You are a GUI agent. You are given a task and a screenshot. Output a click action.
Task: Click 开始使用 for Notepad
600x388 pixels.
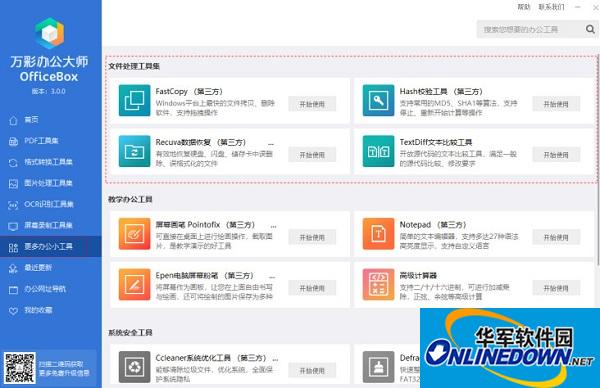click(556, 237)
